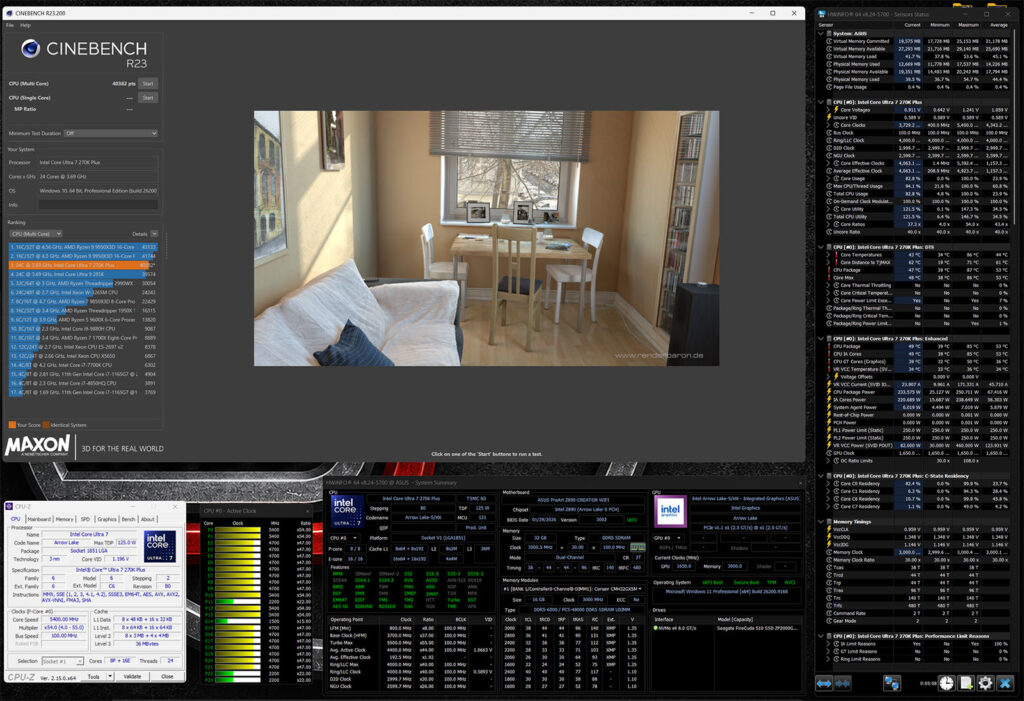Open HWiNFO remote monitoring network icon
Viewport: 1024px width, 701px height.
pos(891,683)
